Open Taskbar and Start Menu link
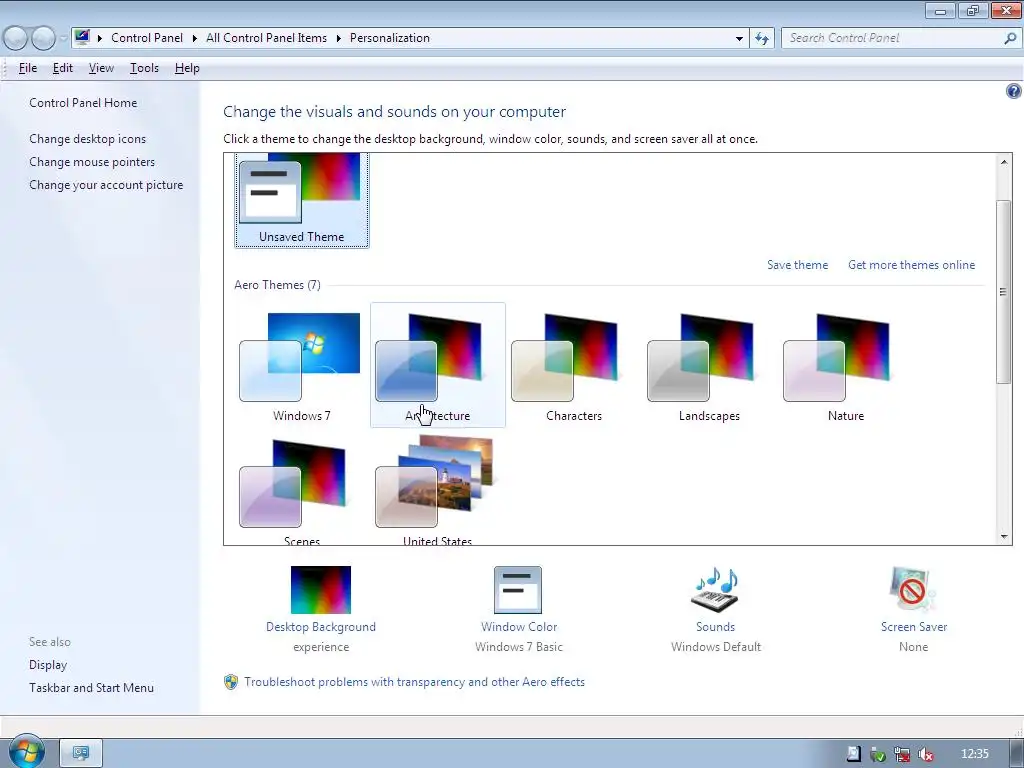This screenshot has width=1024, height=768. click(91, 688)
